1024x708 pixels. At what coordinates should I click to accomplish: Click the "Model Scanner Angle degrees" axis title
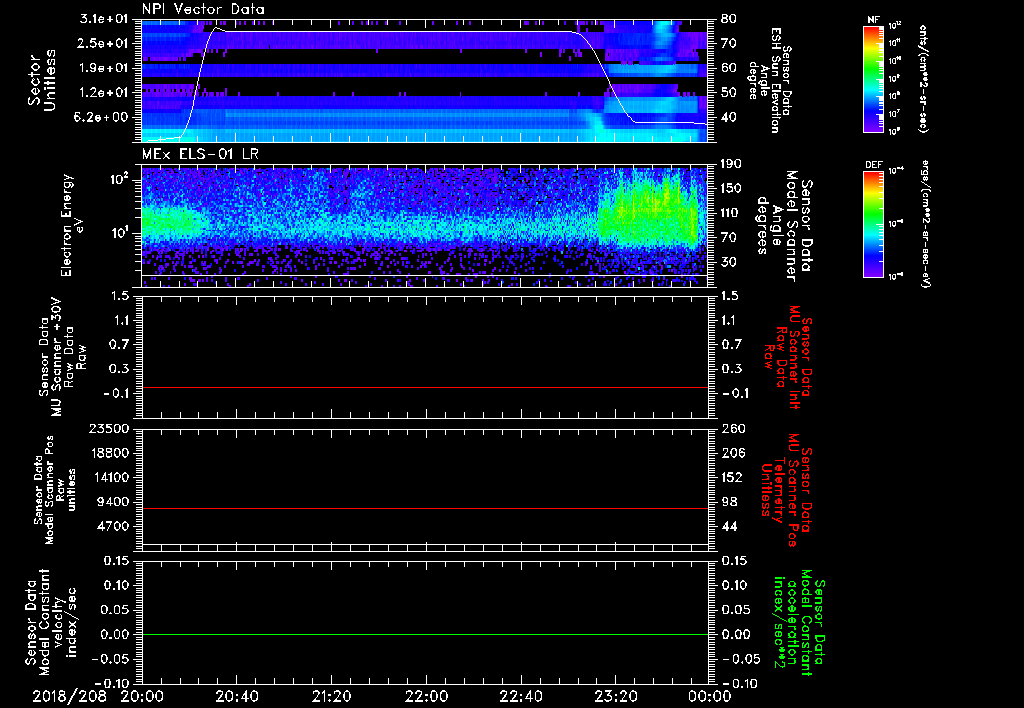coord(784,226)
